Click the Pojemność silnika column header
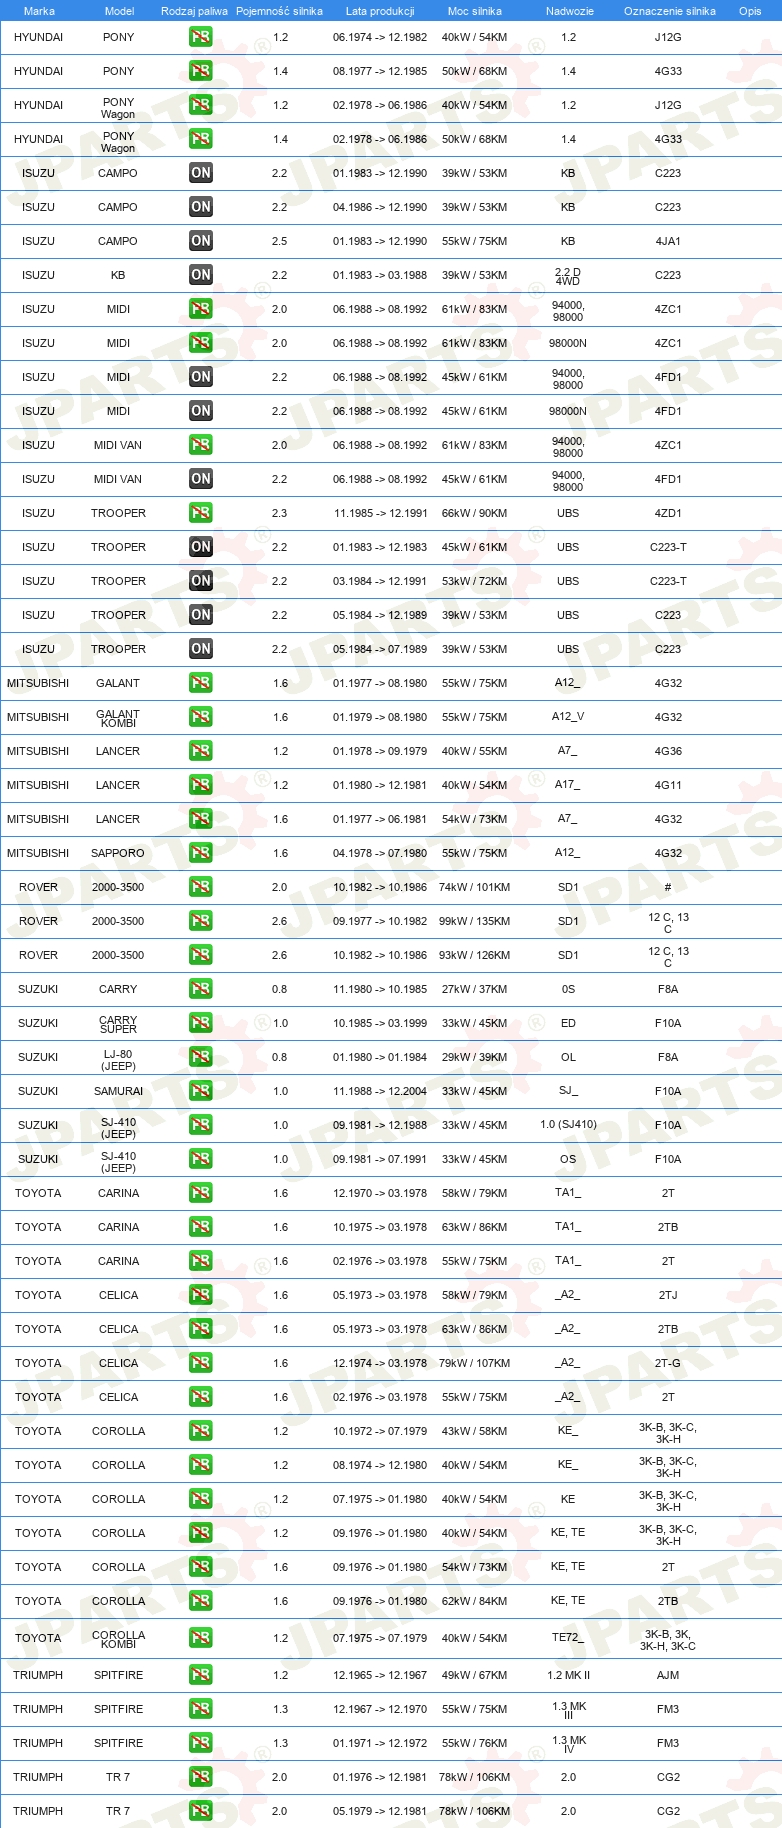This screenshot has width=782, height=1828. coord(279,11)
